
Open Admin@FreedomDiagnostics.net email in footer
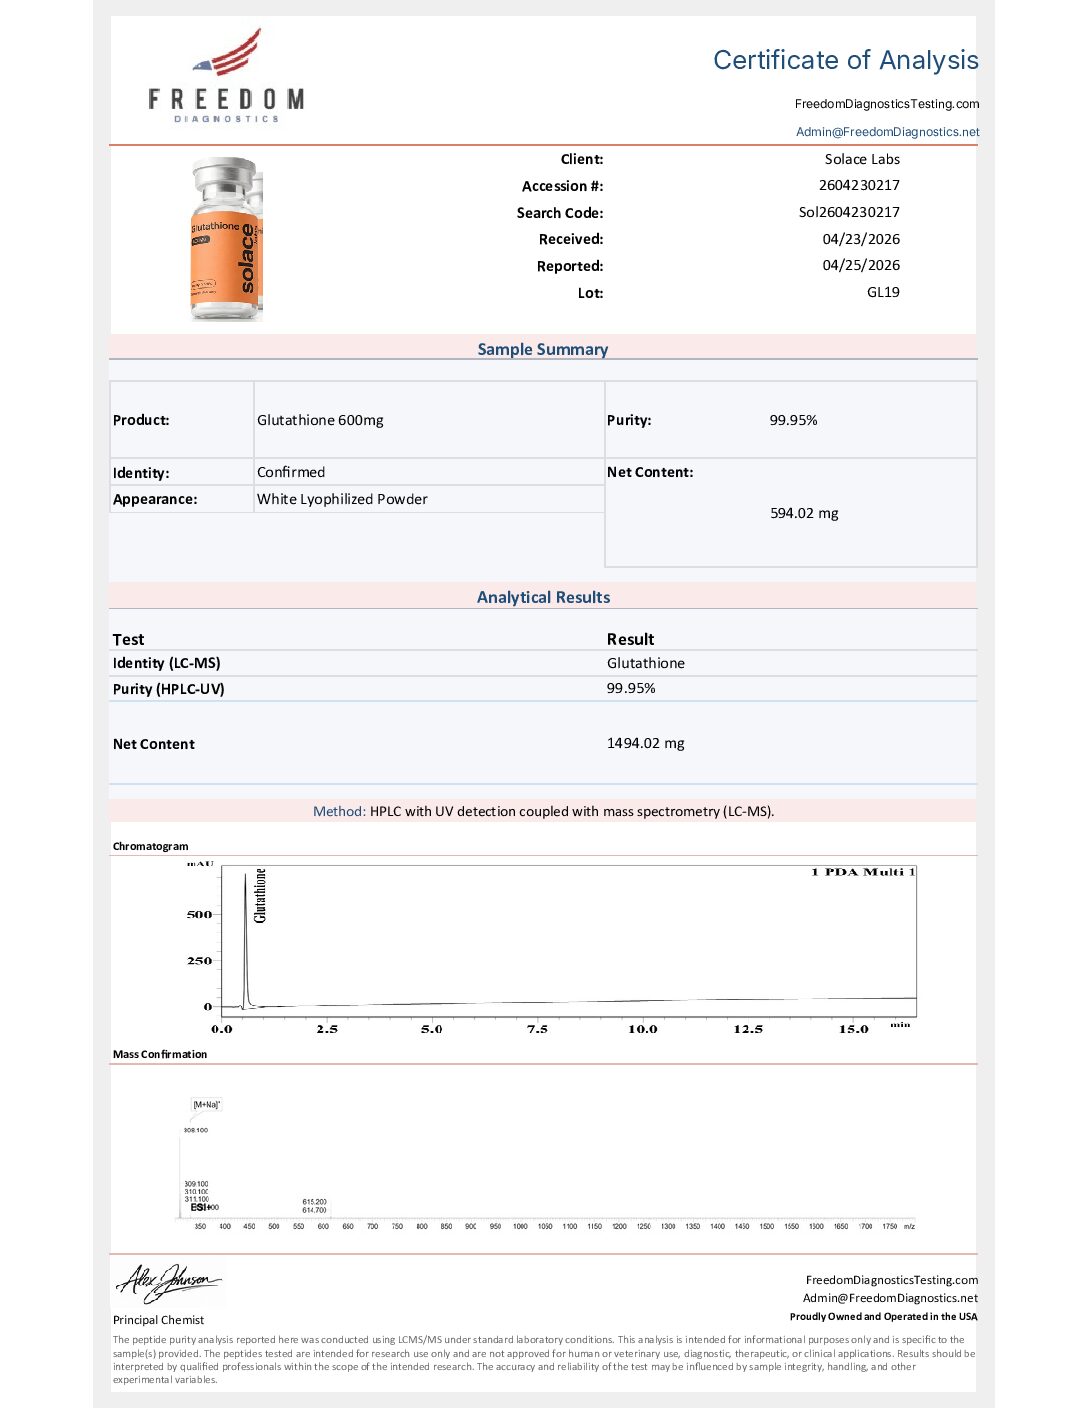(x=890, y=1298)
